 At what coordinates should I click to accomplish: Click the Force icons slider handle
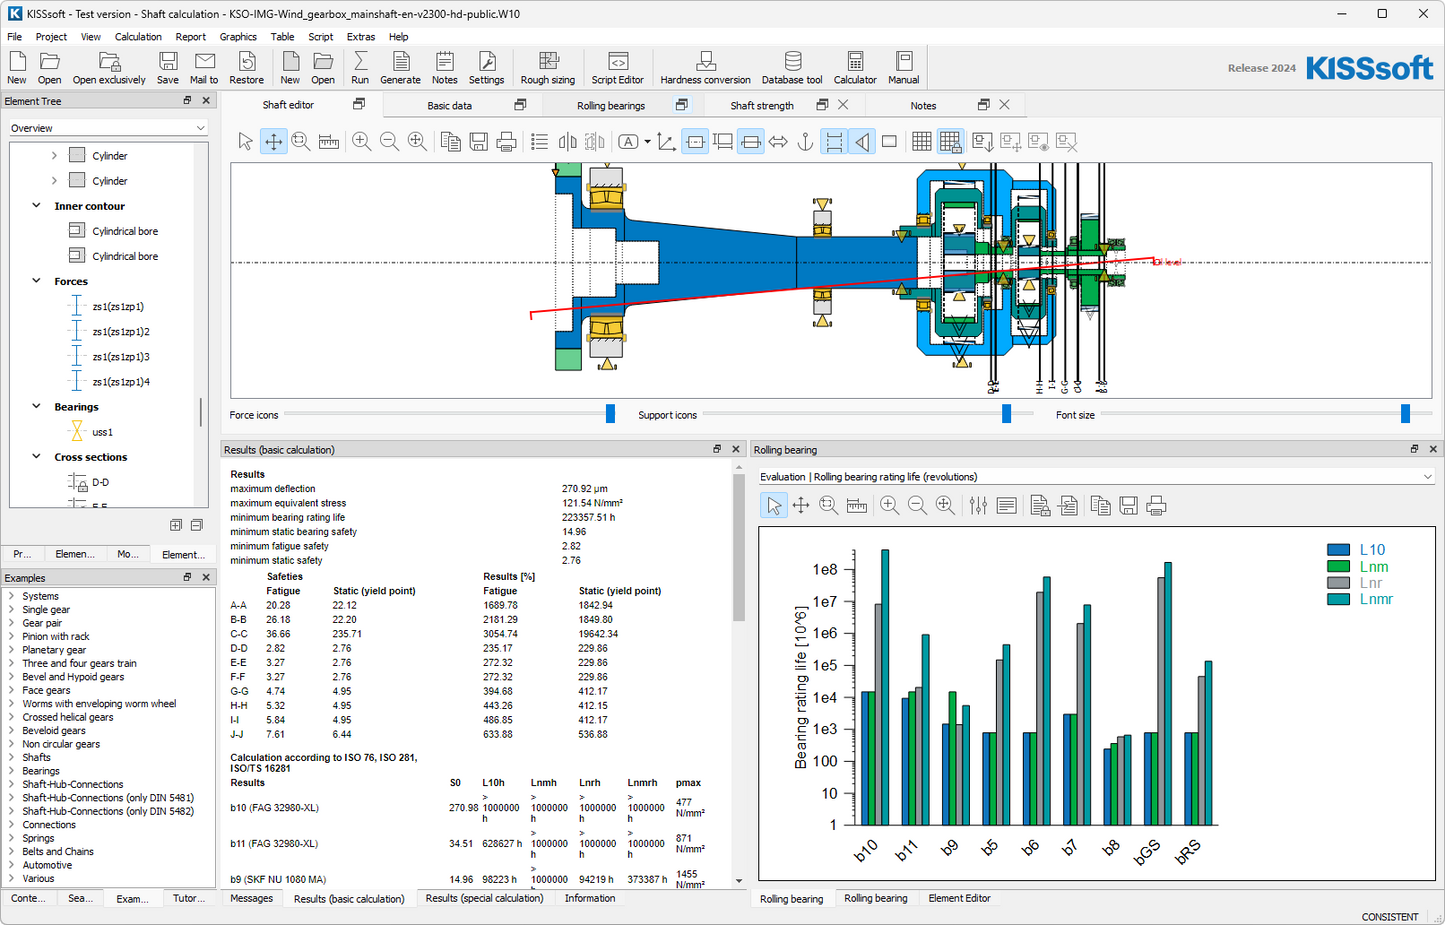pos(610,414)
